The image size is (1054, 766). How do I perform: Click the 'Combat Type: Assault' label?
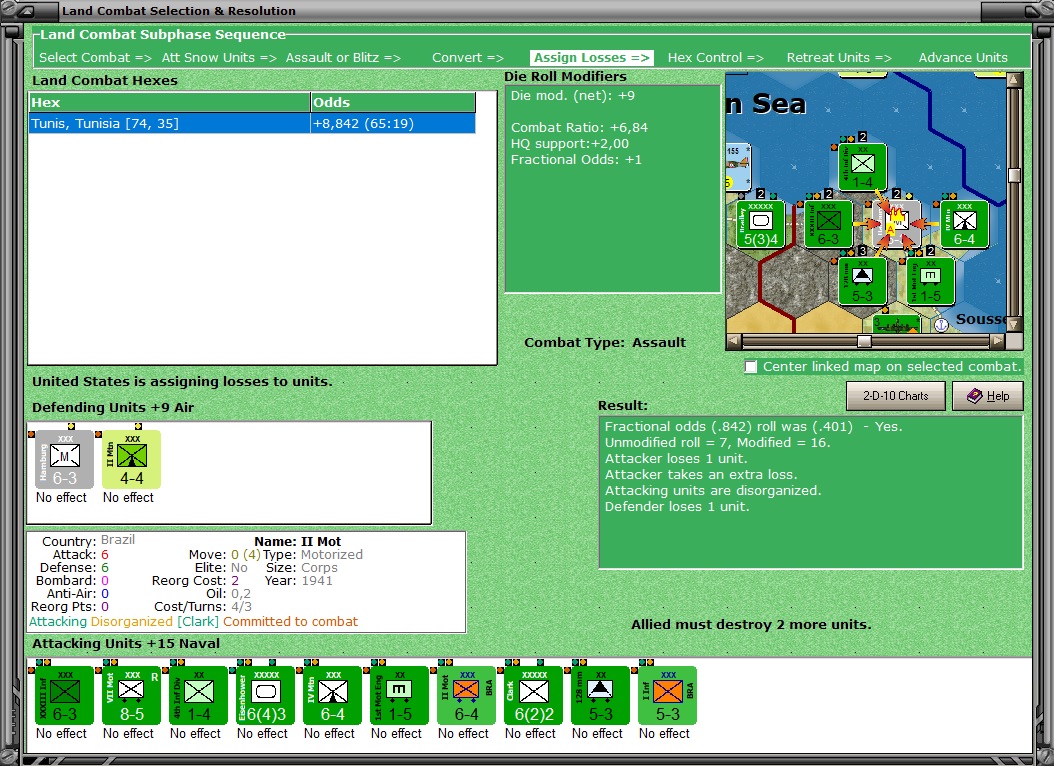pyautogui.click(x=605, y=343)
